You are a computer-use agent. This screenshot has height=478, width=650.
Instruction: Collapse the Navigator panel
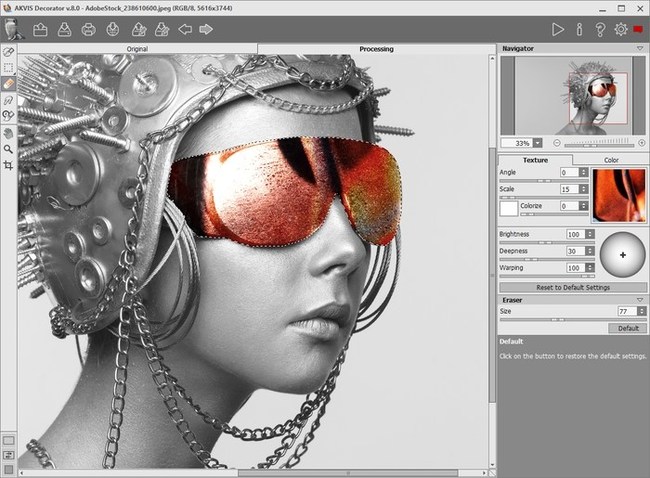640,49
